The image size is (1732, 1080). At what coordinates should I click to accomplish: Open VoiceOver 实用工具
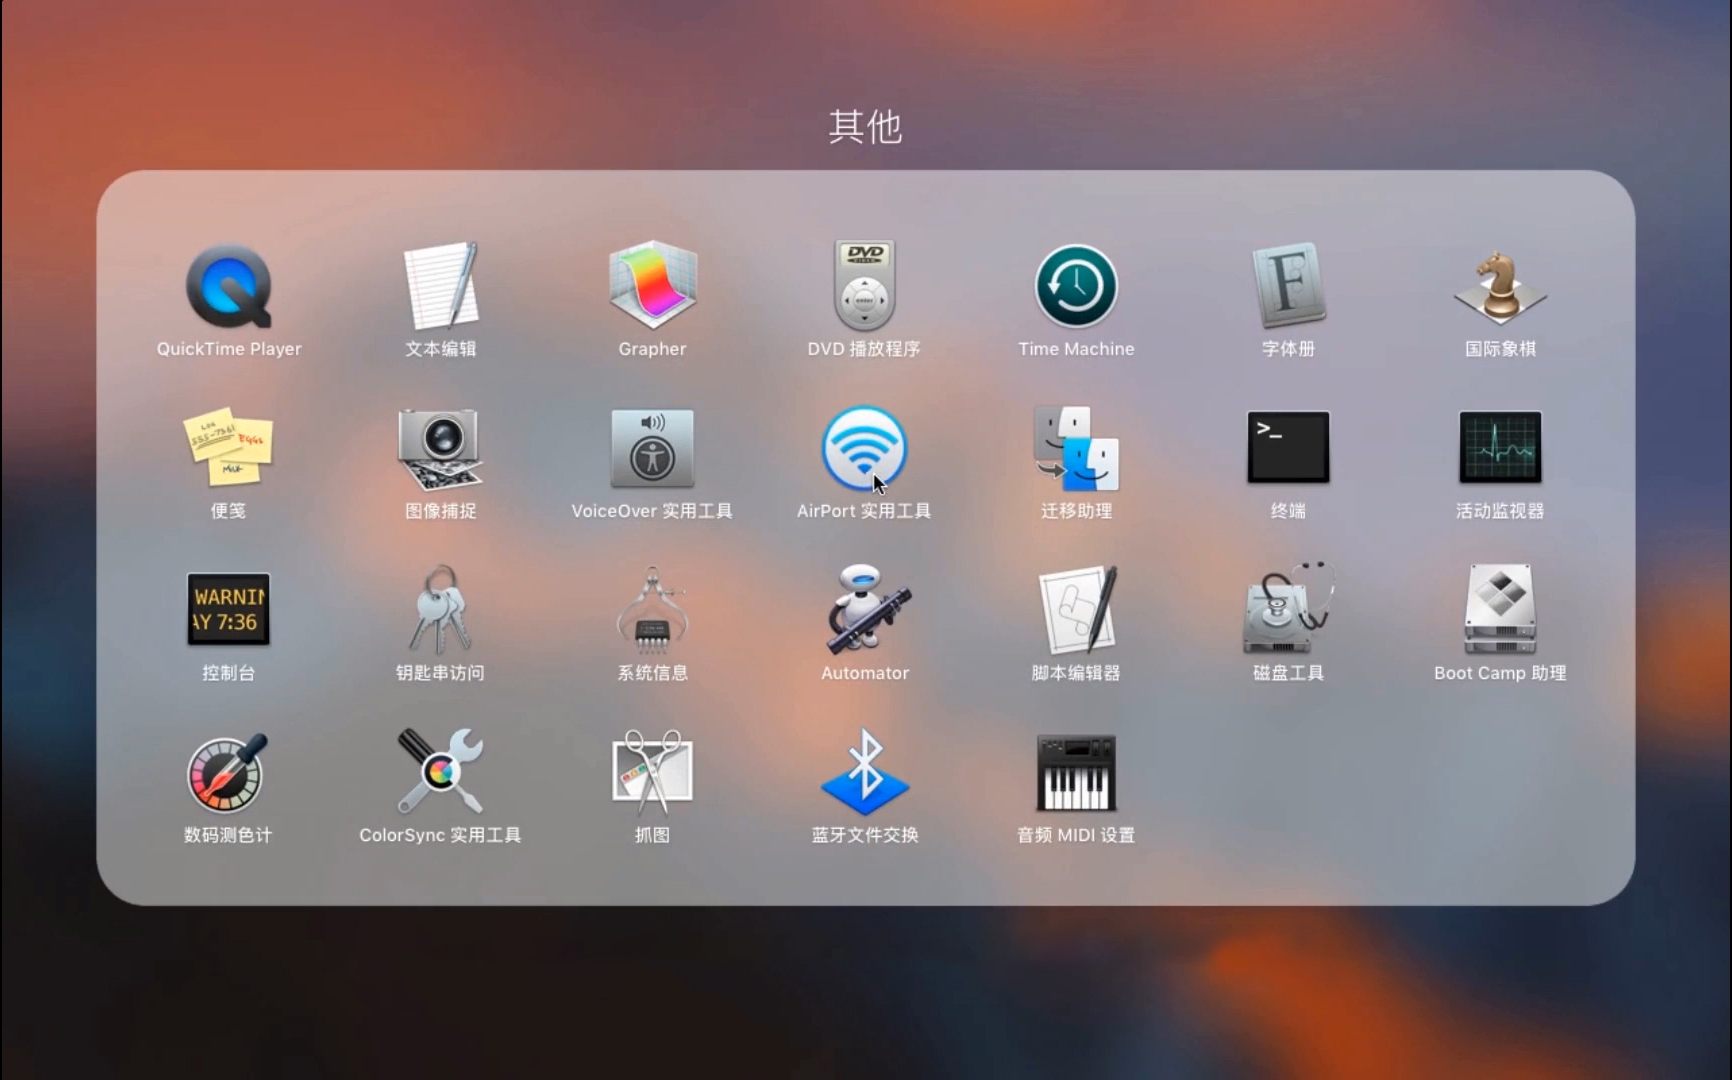coord(652,449)
